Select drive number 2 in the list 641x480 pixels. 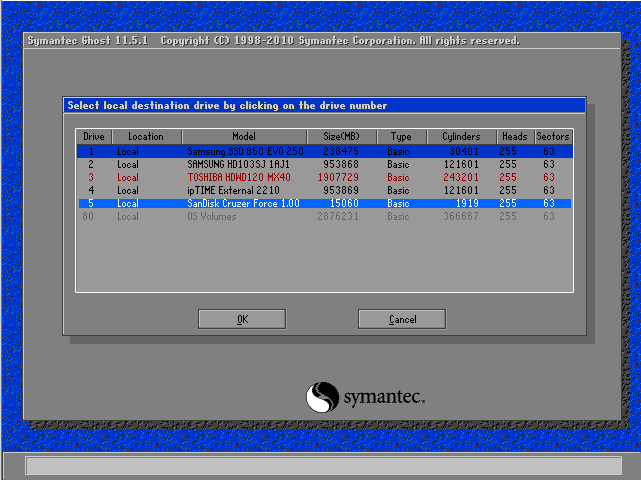91,164
